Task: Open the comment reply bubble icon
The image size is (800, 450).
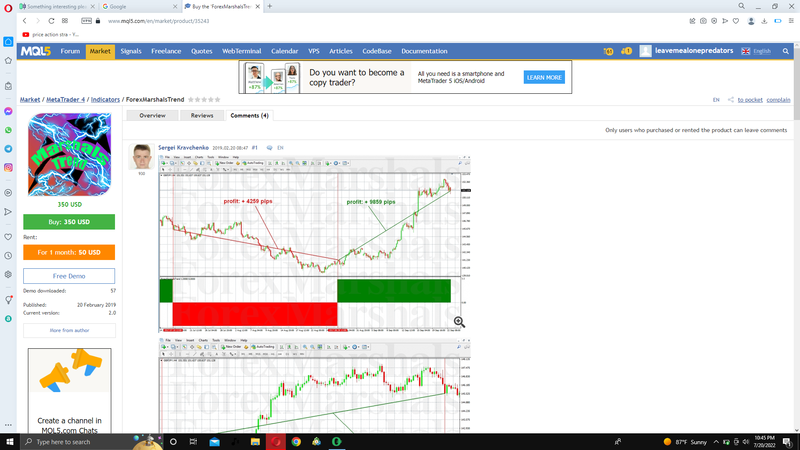Action: 269,148
